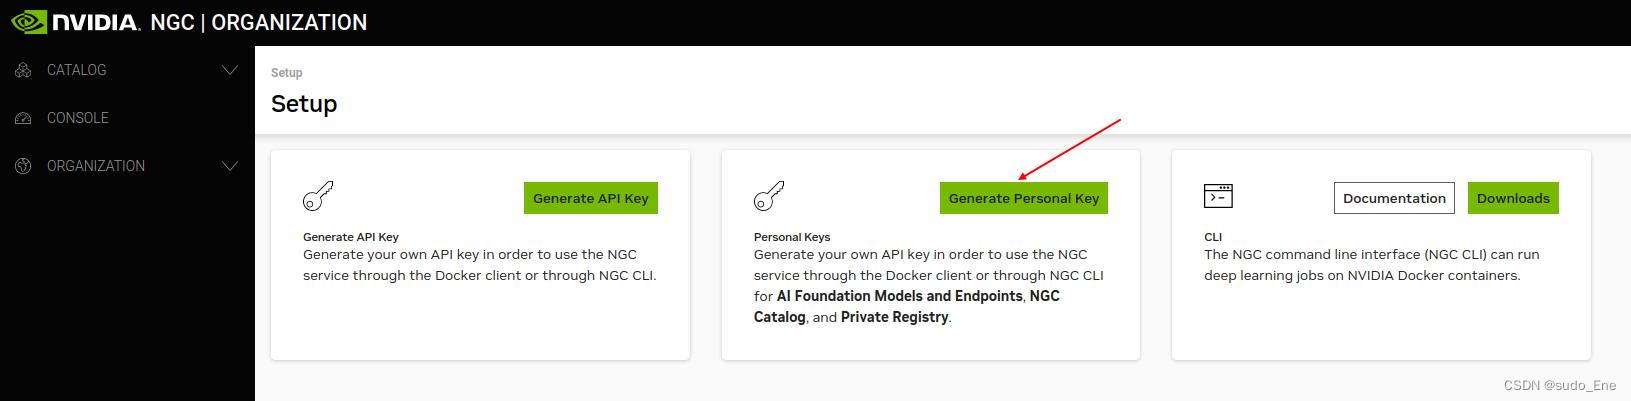Expand the Organization section chevron

tap(230, 166)
